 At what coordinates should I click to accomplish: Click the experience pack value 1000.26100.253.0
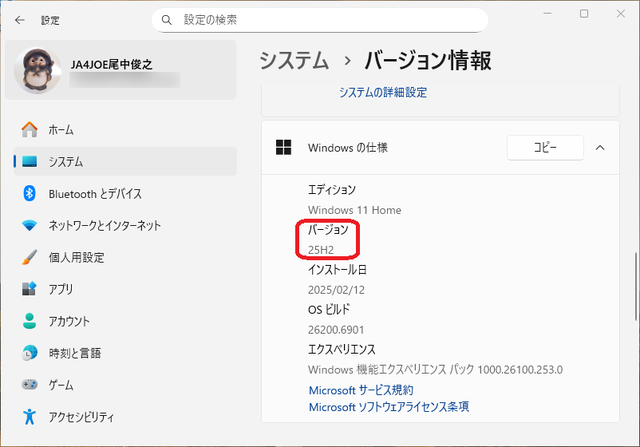coord(520,369)
